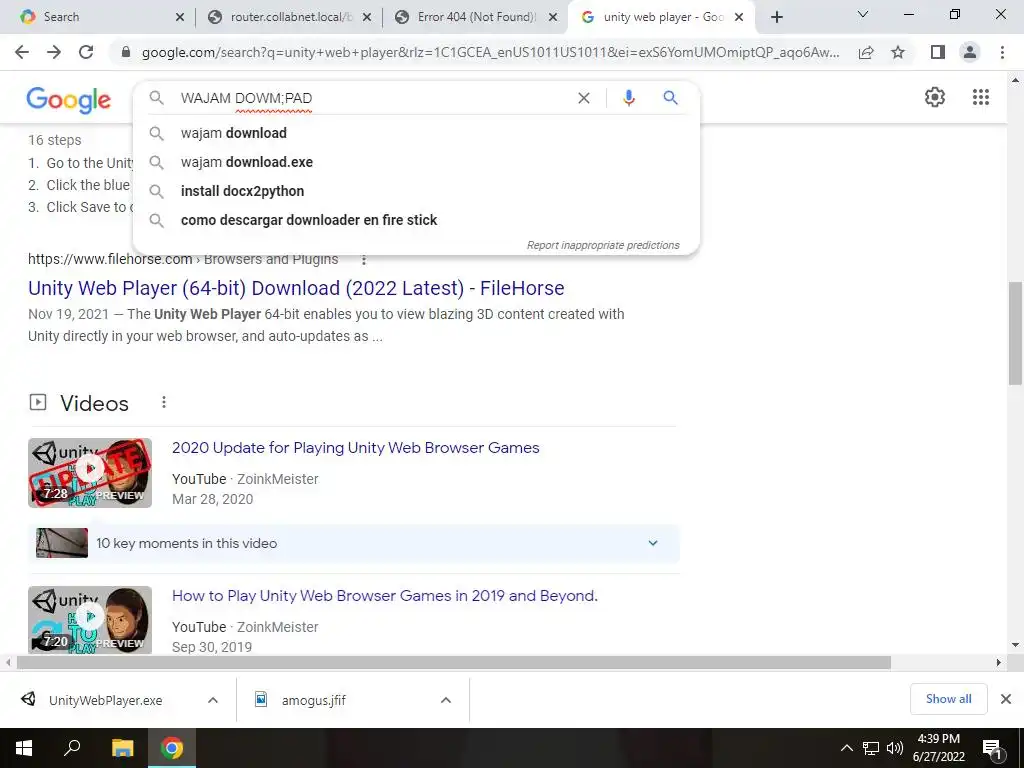Click the horizontal page scrollbar thumb
The image size is (1024, 768).
(x=454, y=663)
